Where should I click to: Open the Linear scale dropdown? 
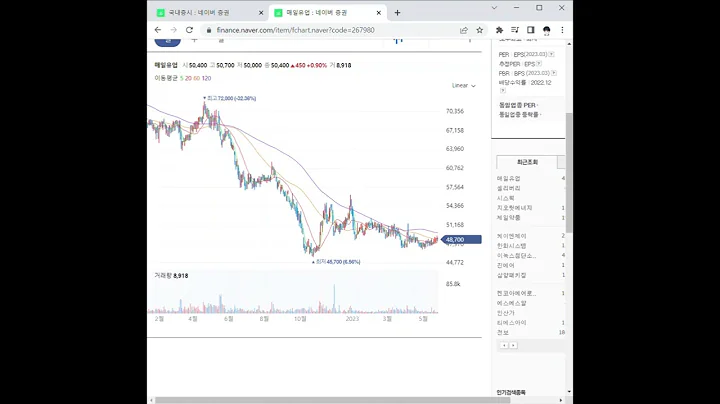pyautogui.click(x=464, y=85)
